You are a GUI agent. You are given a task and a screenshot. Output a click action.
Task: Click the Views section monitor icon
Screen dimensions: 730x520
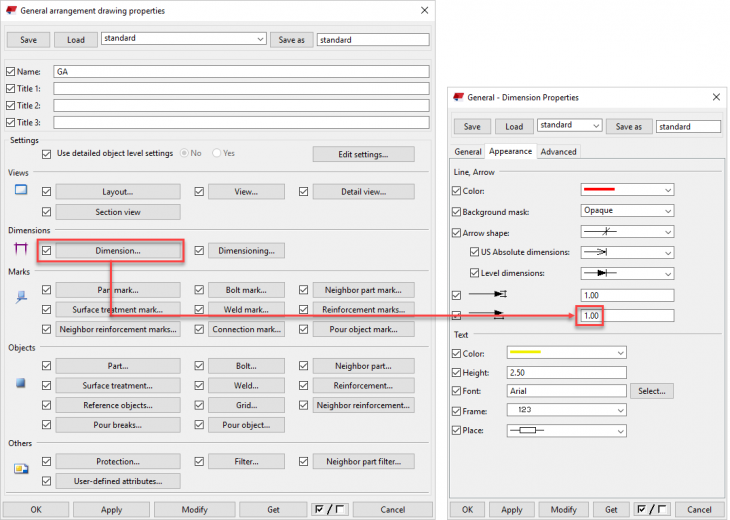21,189
